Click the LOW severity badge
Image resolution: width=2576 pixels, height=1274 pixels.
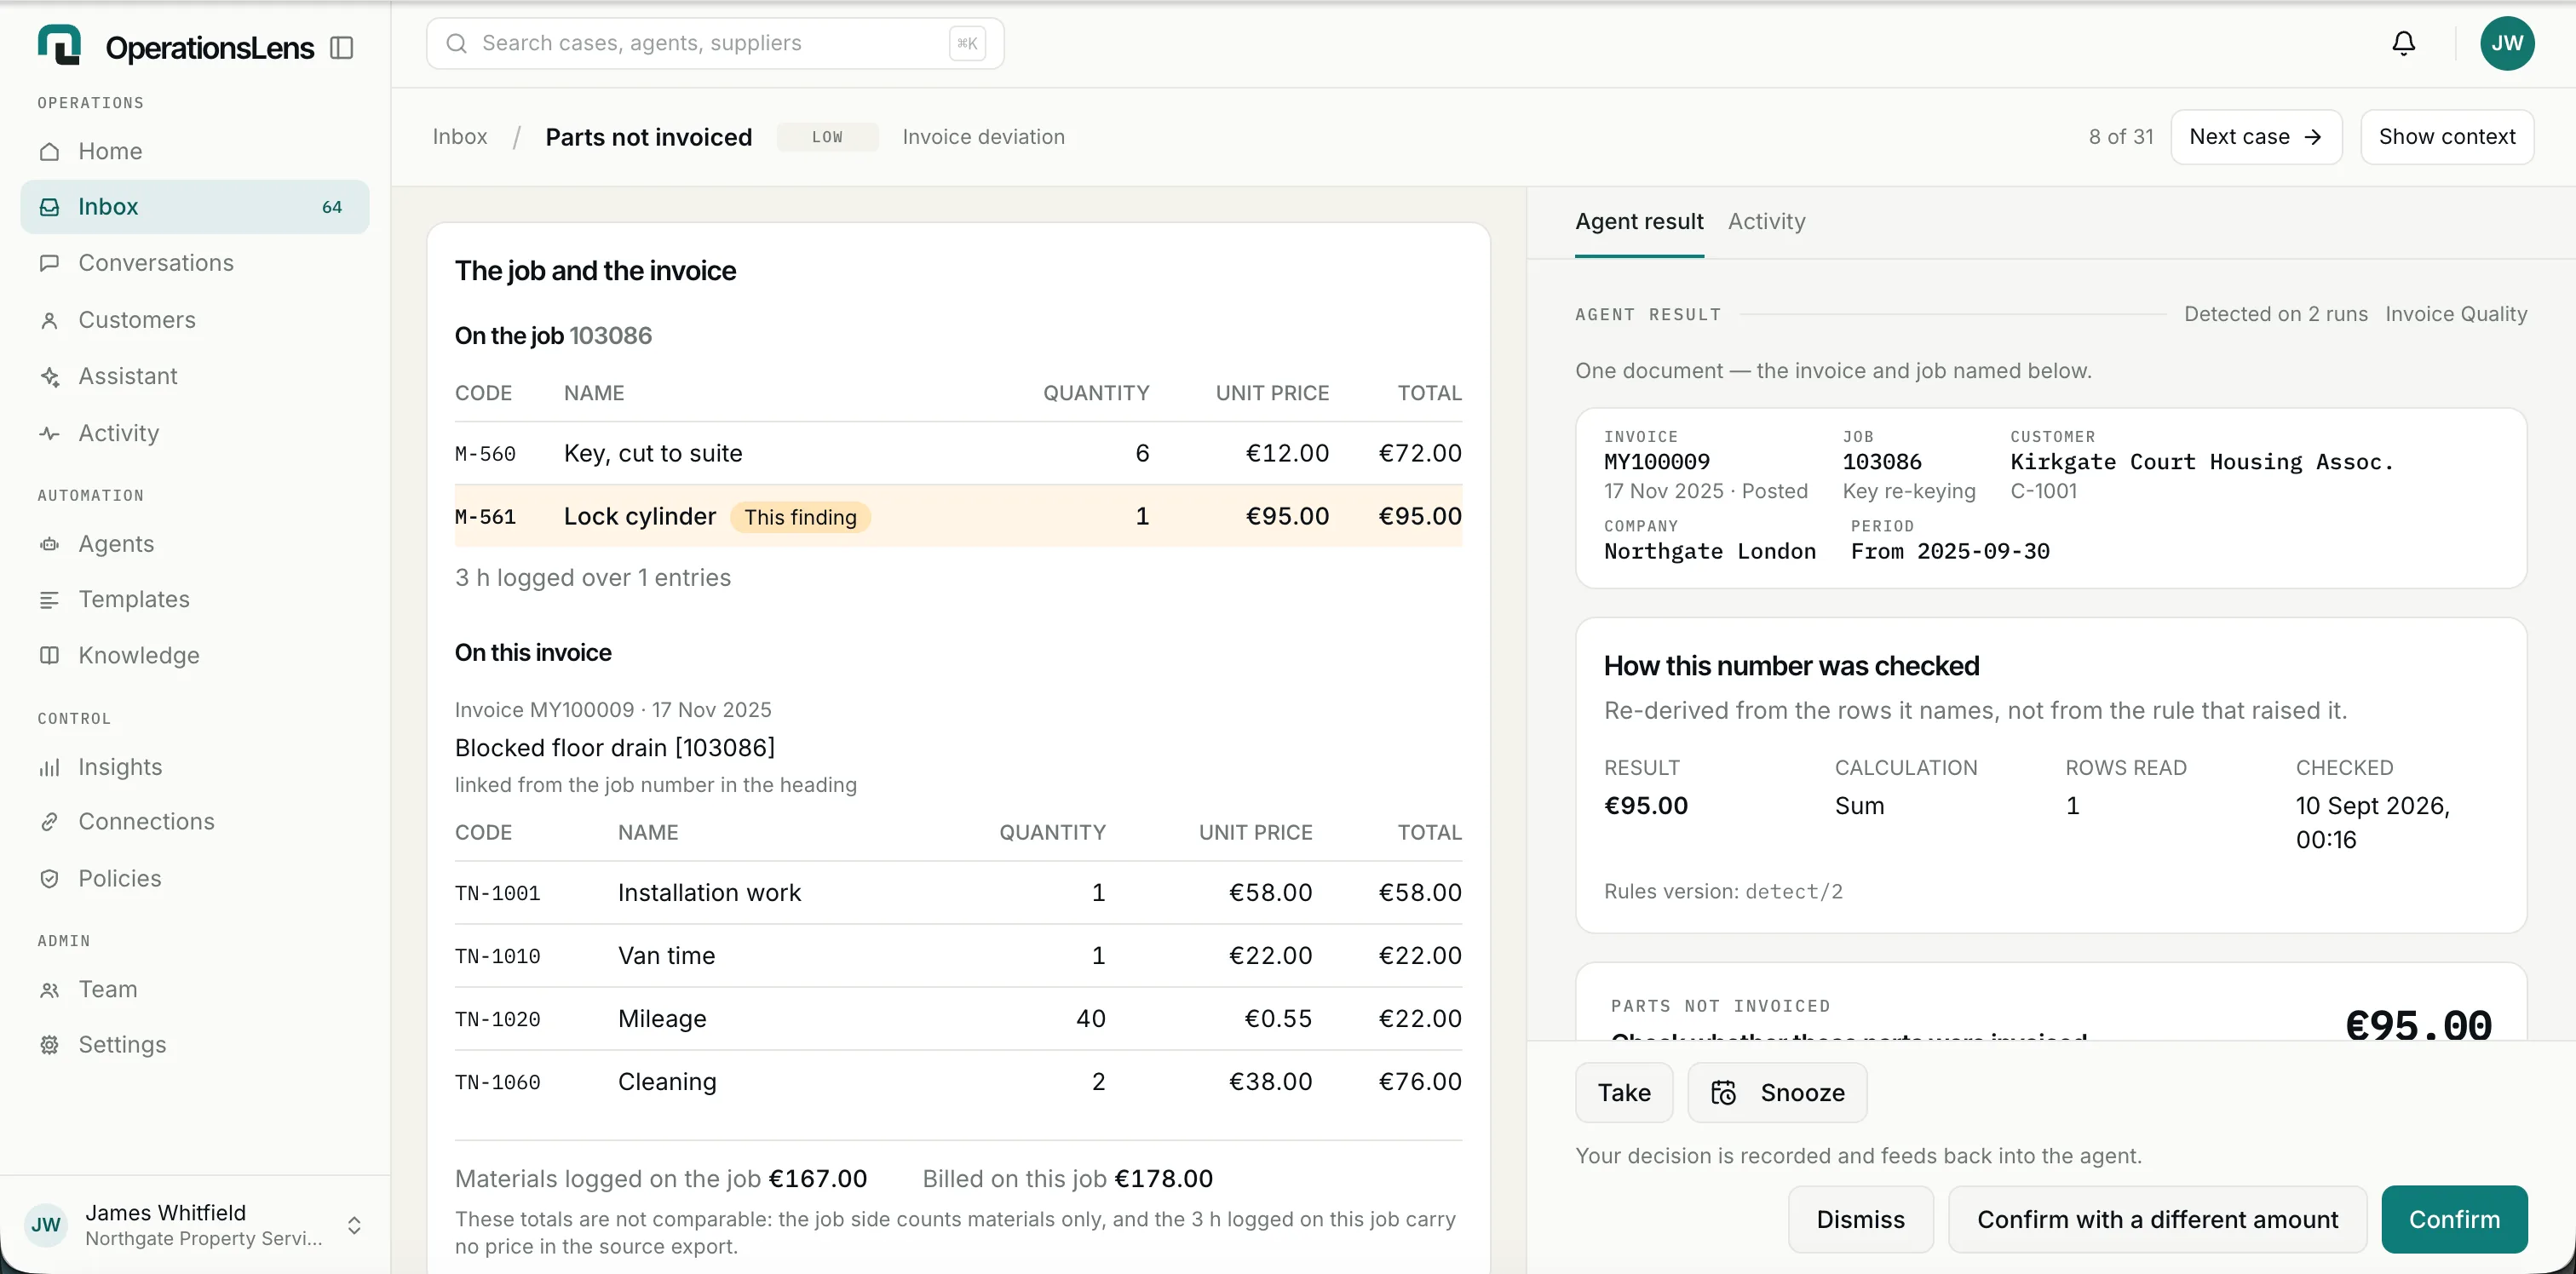coord(827,137)
